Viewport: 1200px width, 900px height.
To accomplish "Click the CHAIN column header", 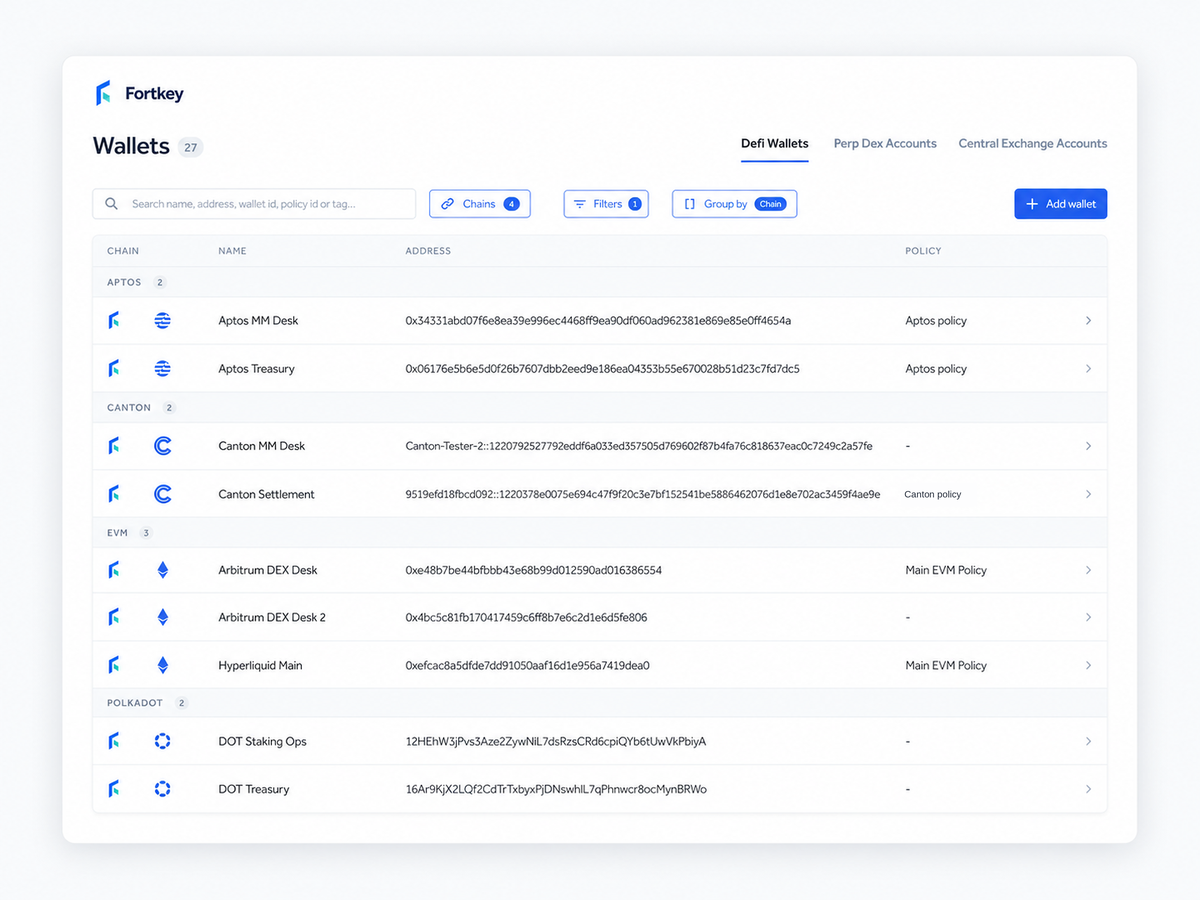I will [x=123, y=251].
